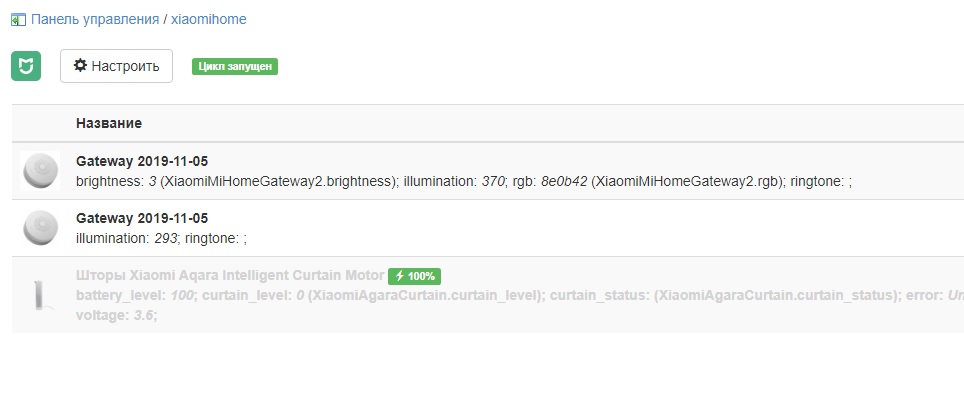
Task: Open the Панель управления breadcrumb link
Action: pos(95,19)
